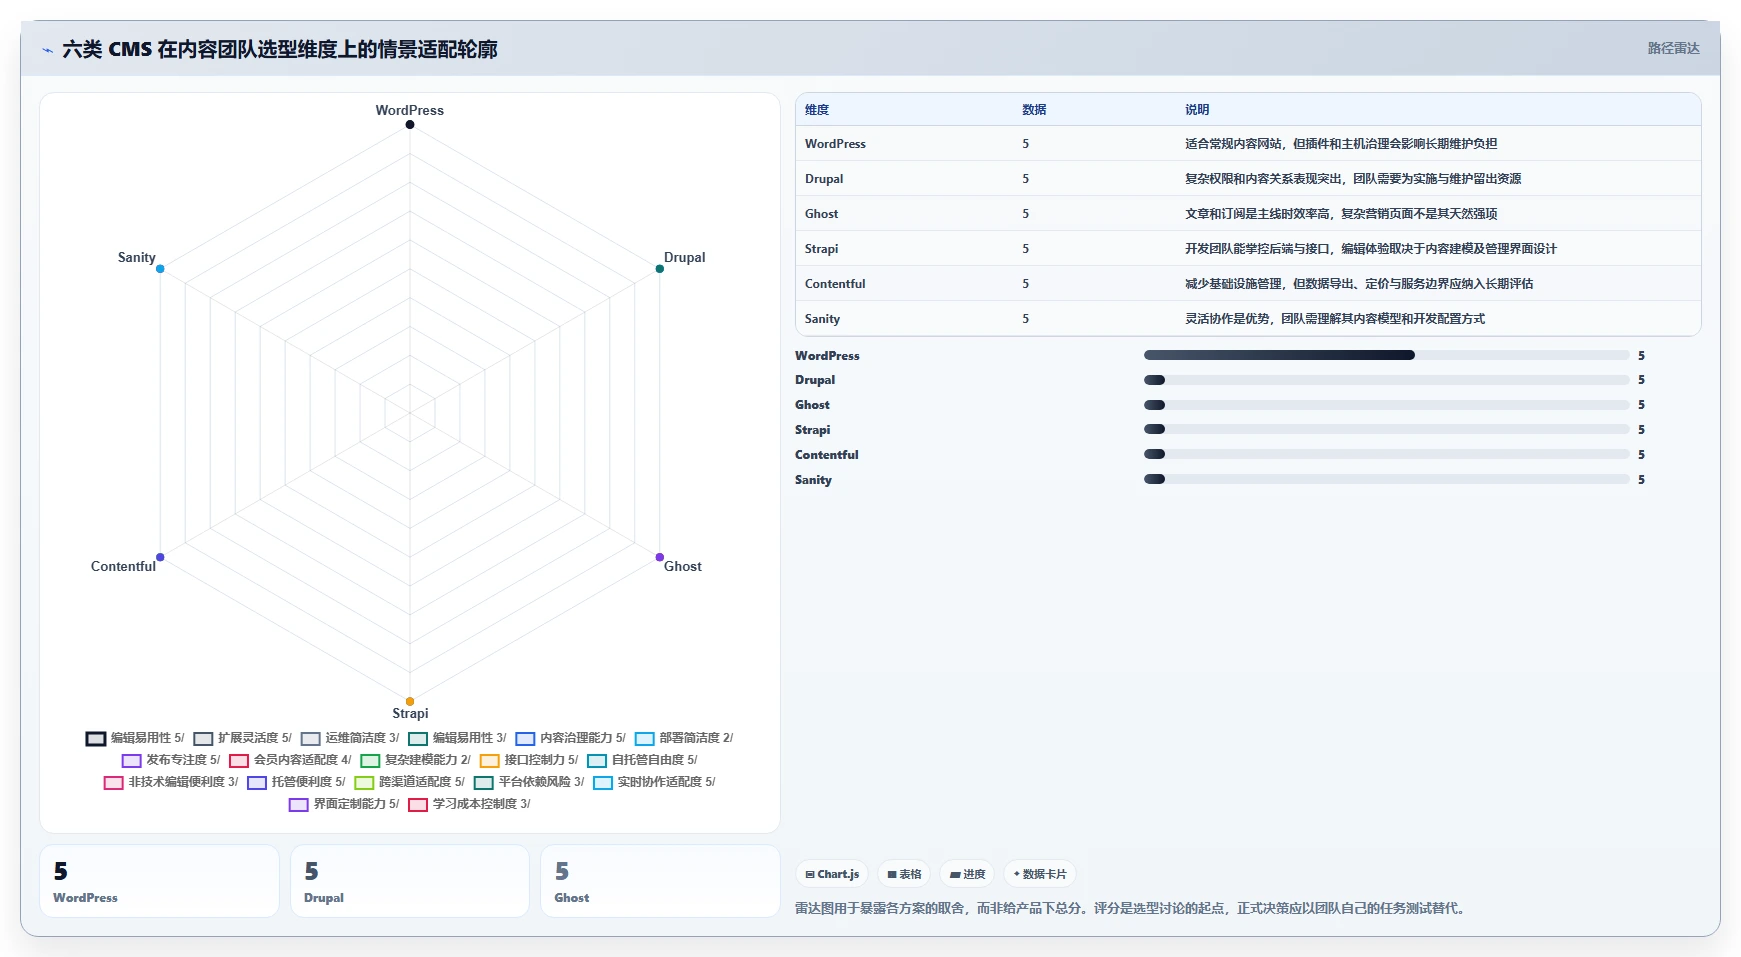Viewport: 1741px width, 957px height.
Task: Hide the 托管便利度 5/ dataset in legend
Action: (296, 782)
